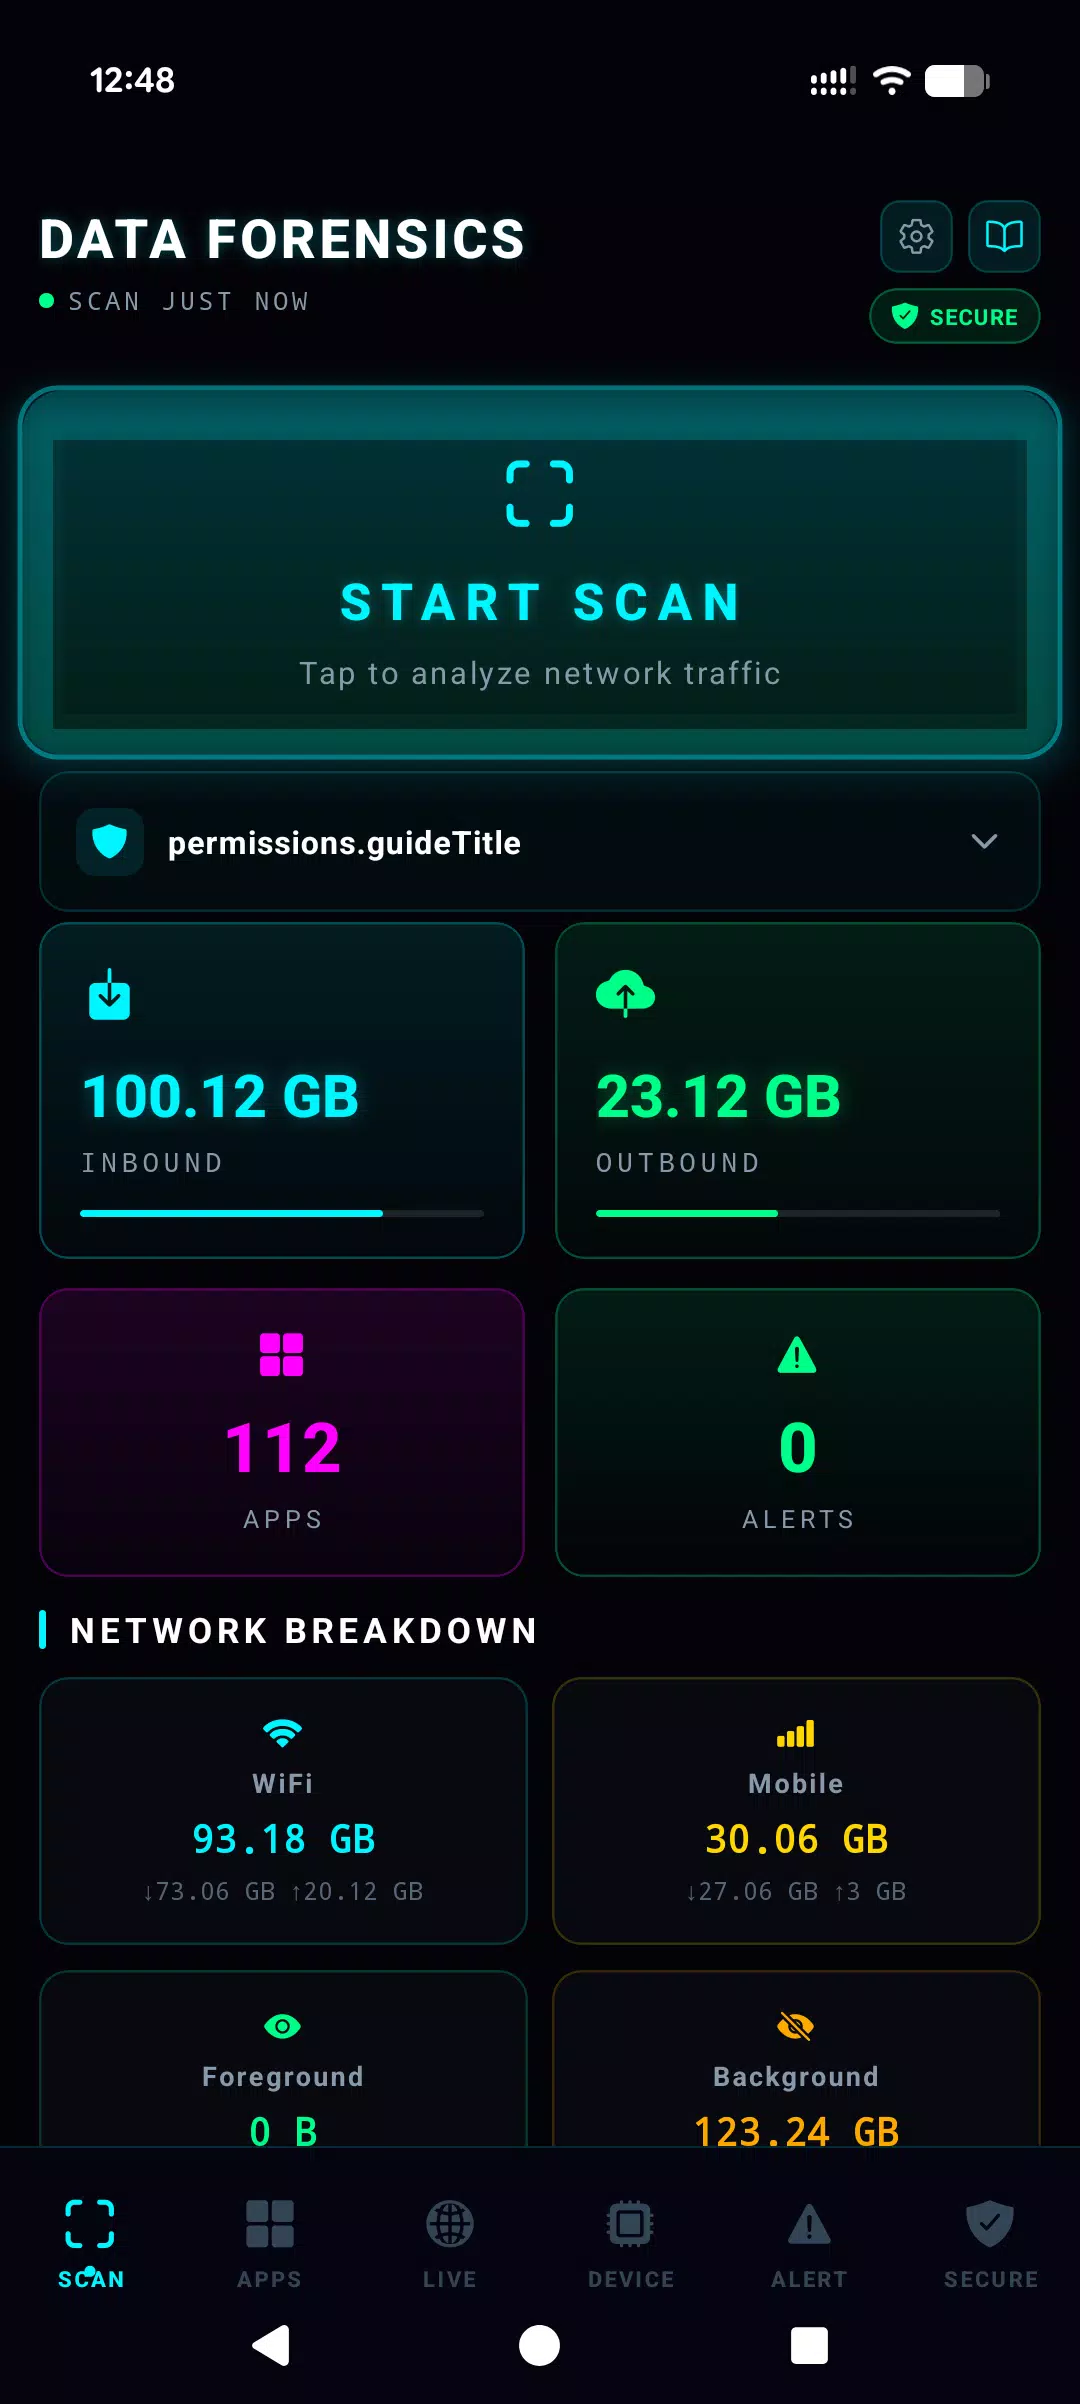The image size is (1080, 2404).
Task: Tap the Android back navigation button
Action: [x=271, y=2345]
